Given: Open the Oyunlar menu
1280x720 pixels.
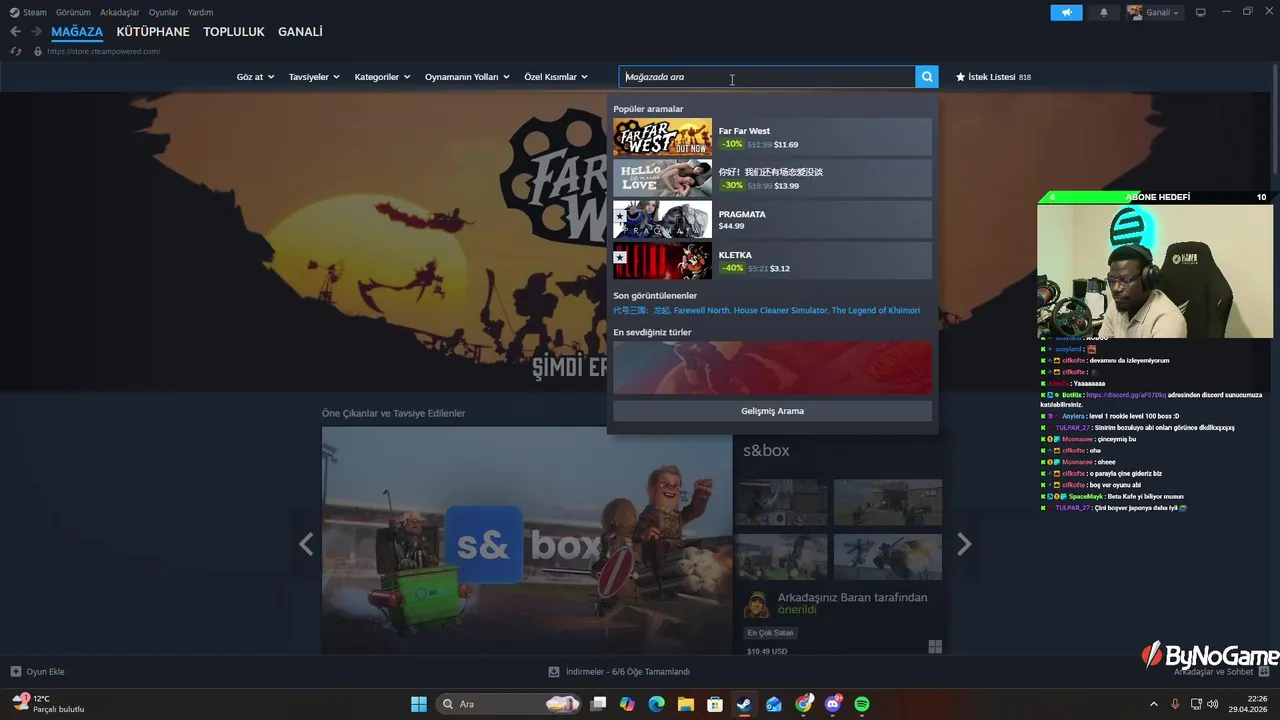Looking at the screenshot, I should 164,12.
